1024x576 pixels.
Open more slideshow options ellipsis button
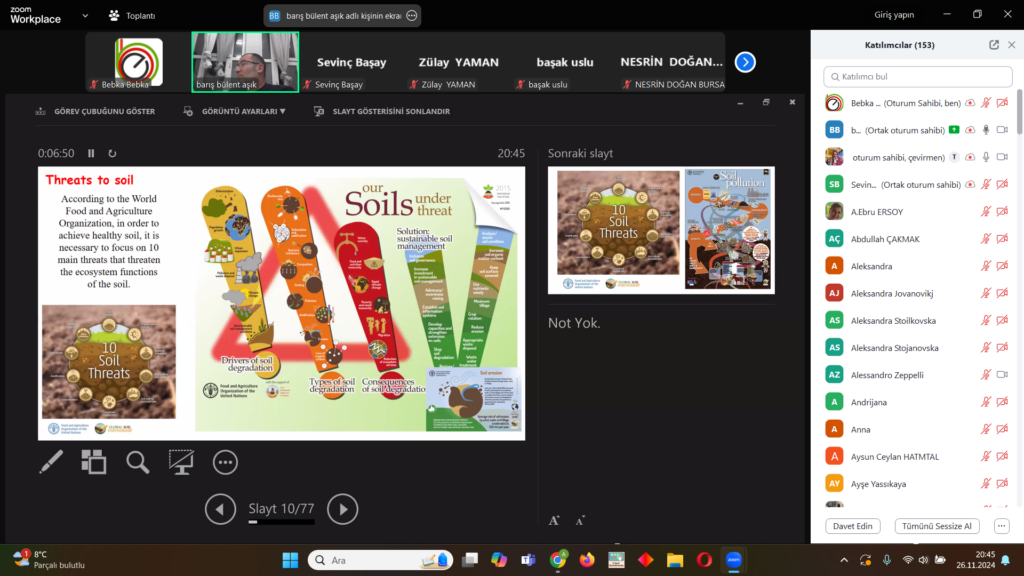(226, 461)
